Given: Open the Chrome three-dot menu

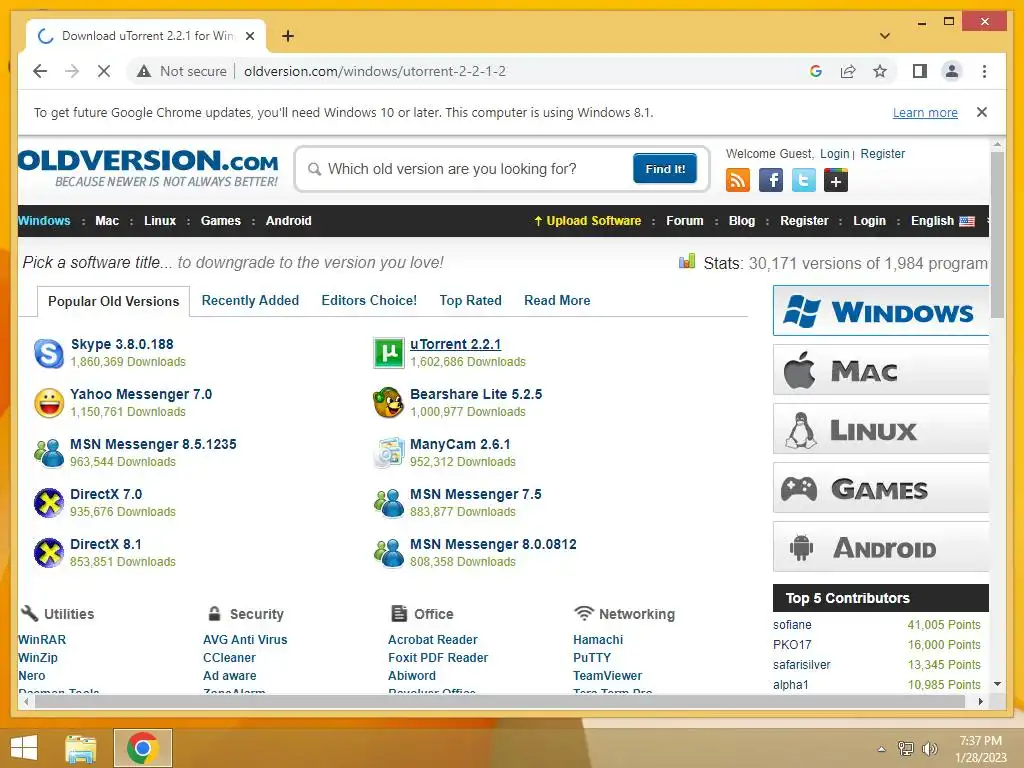Looking at the screenshot, I should click(984, 71).
